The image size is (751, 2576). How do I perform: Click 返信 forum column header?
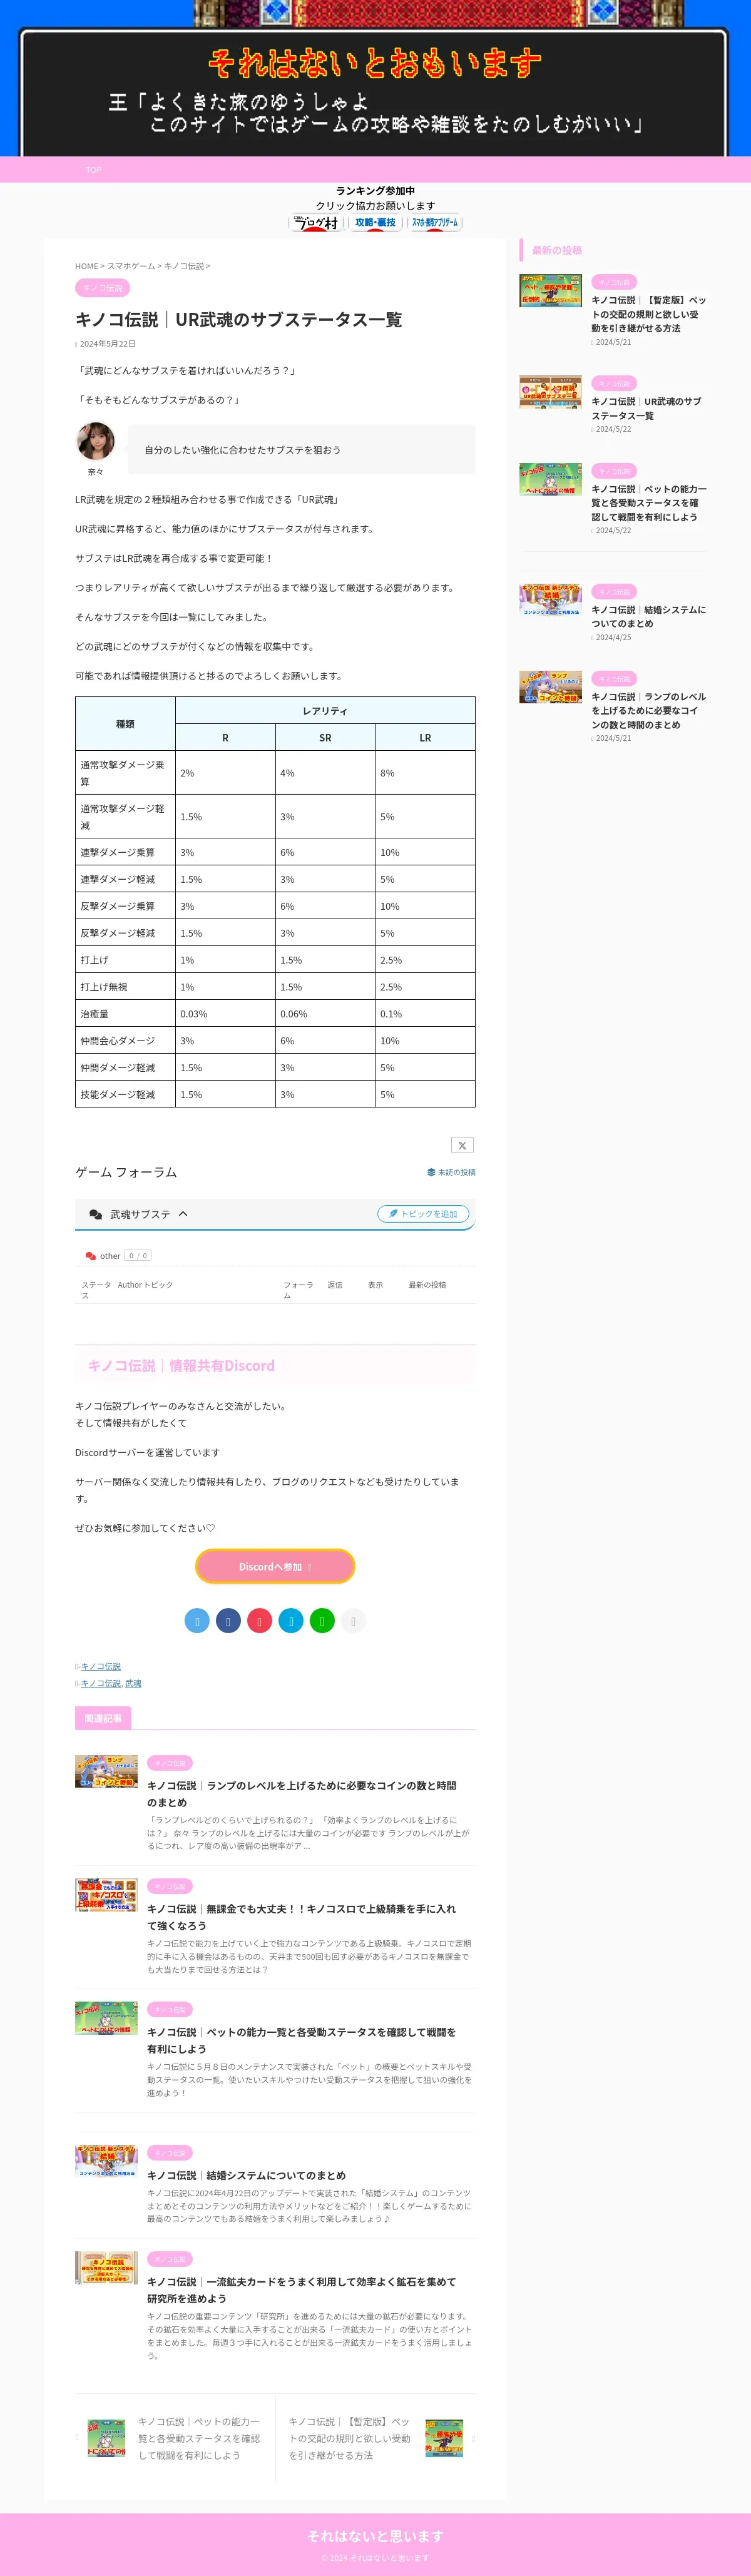(x=335, y=1285)
